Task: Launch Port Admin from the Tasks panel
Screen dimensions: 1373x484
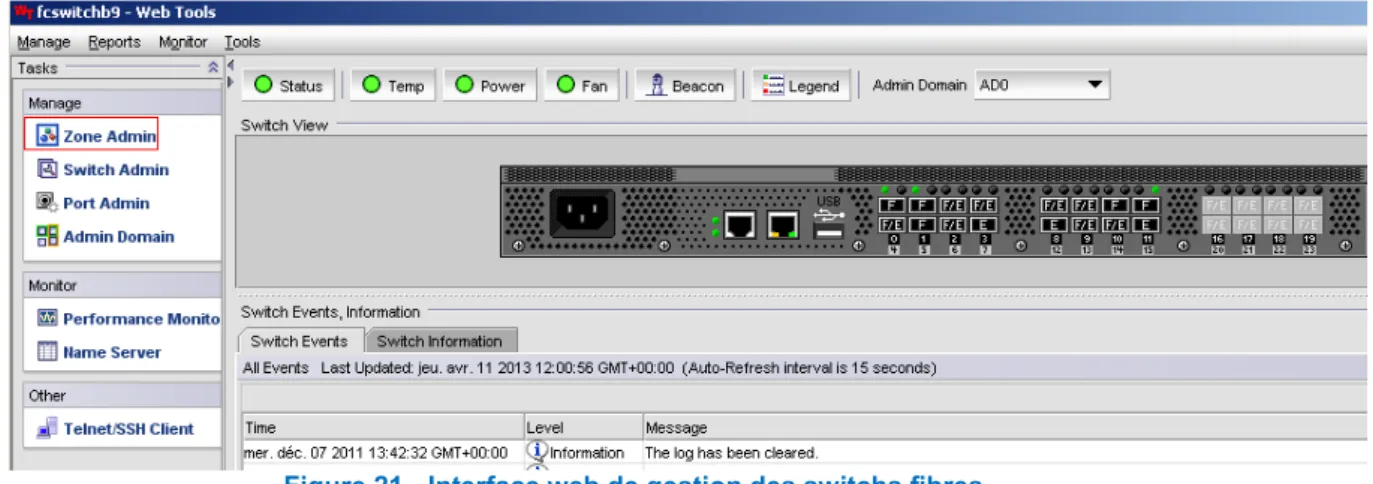Action: point(93,203)
